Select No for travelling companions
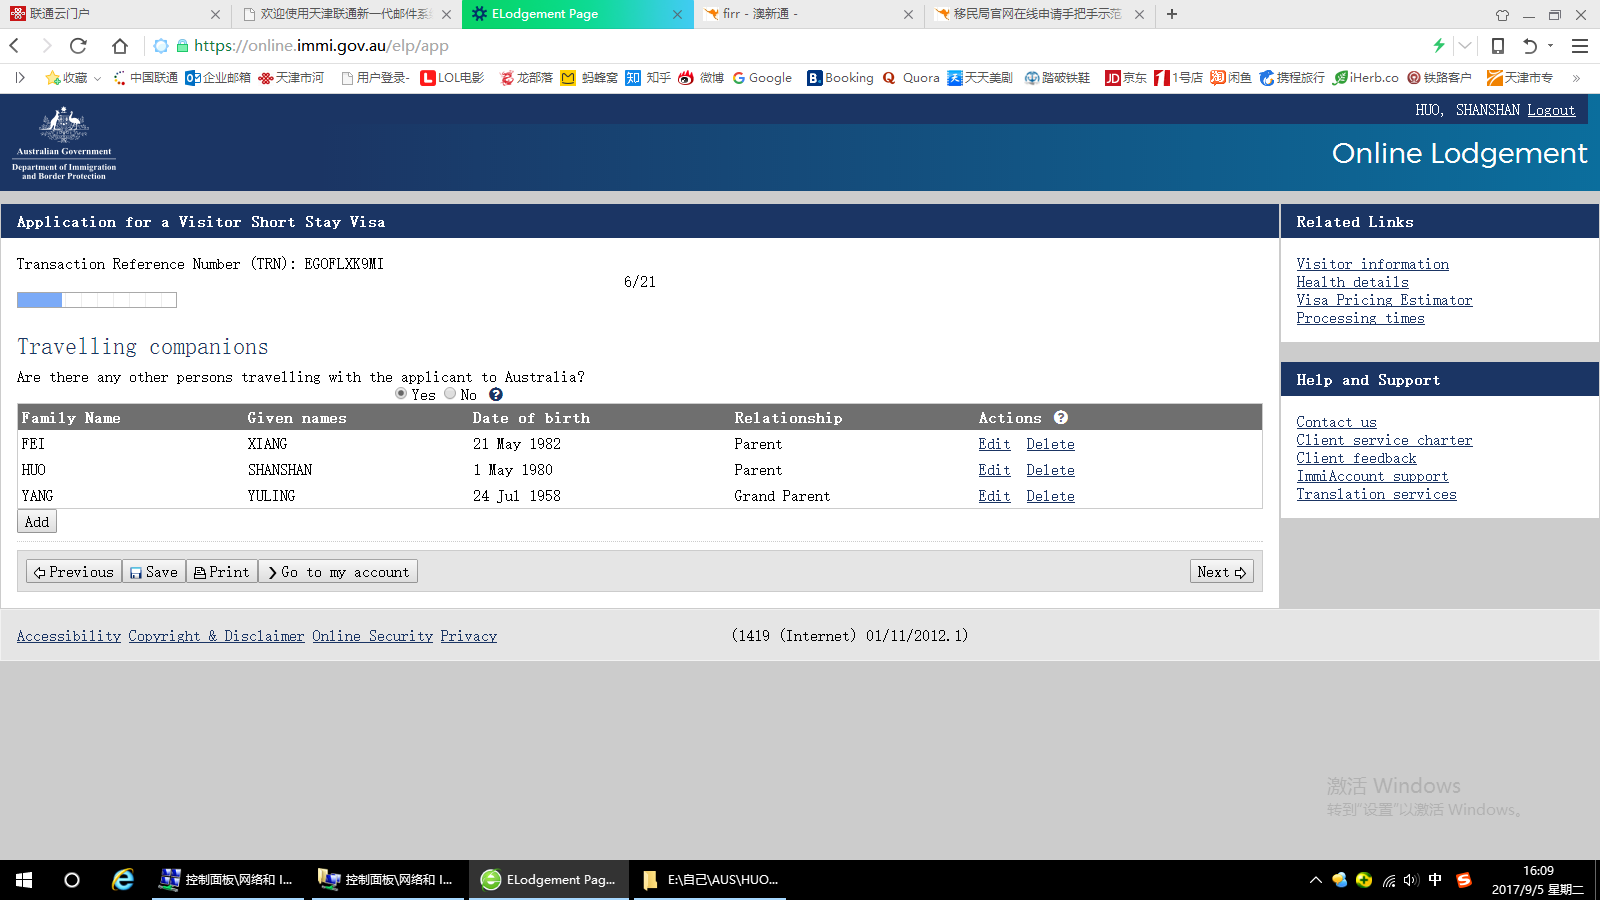Screen dimensions: 1600x900 pos(450,394)
